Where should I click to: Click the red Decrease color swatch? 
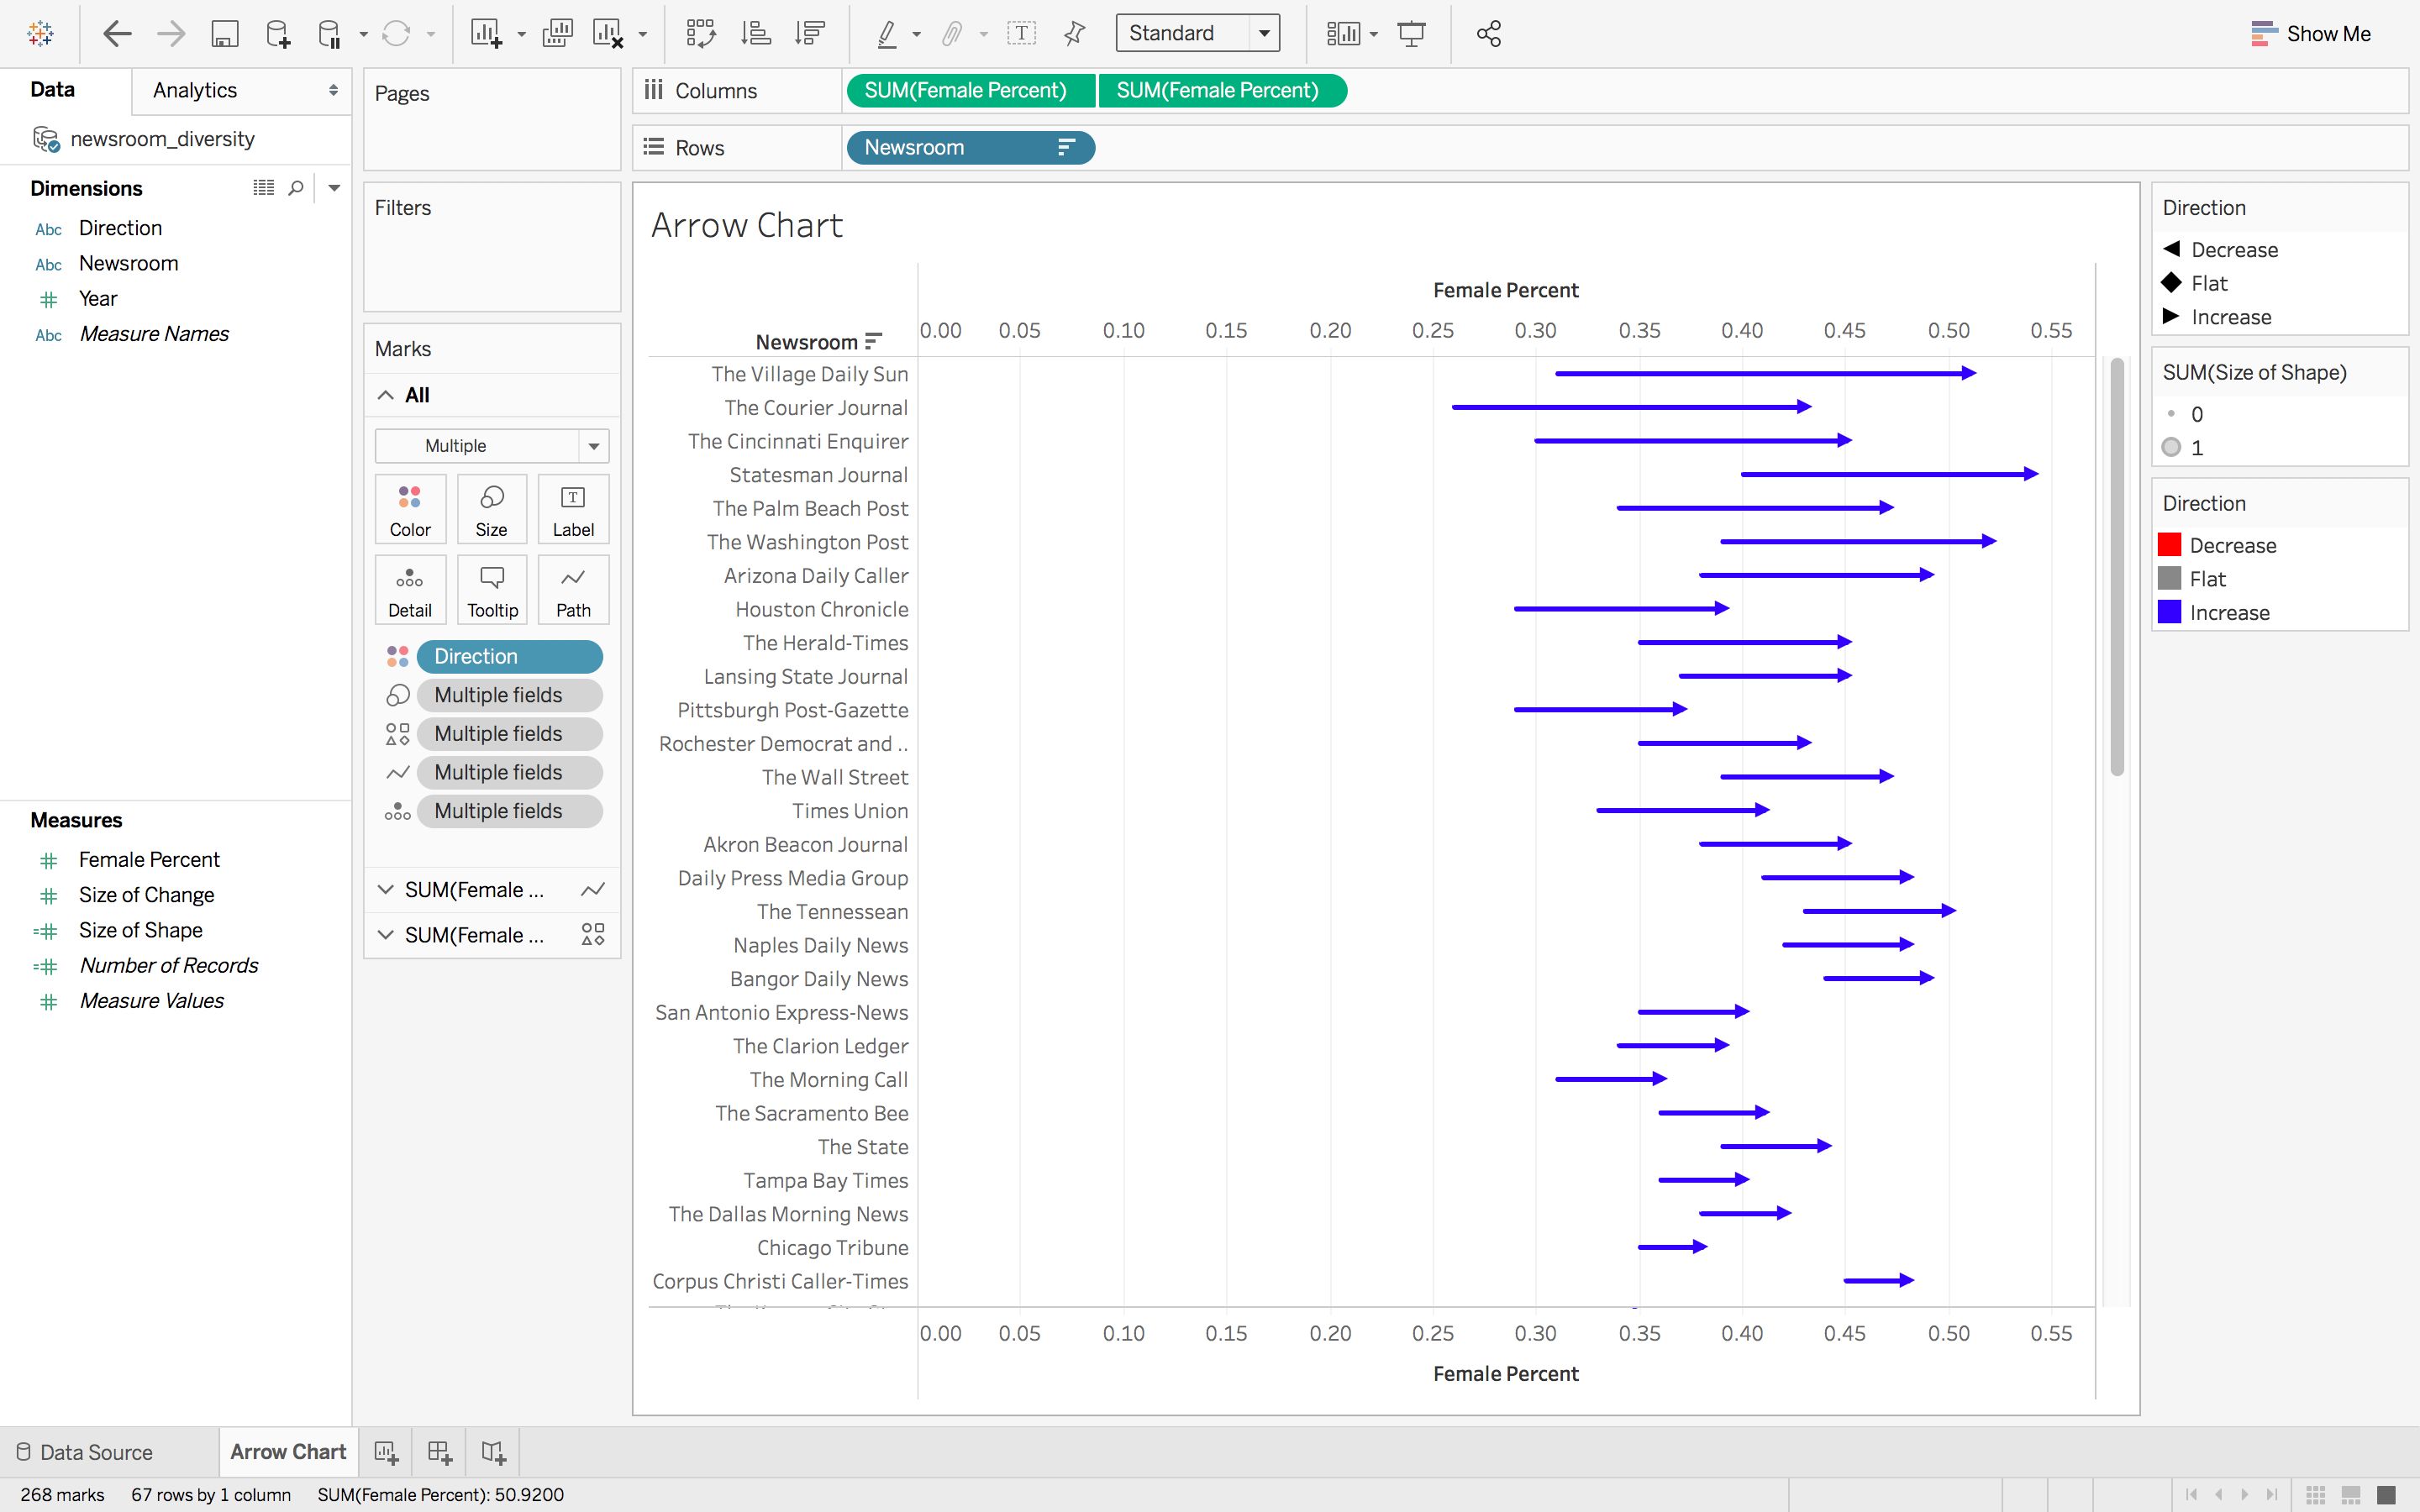coord(2169,544)
